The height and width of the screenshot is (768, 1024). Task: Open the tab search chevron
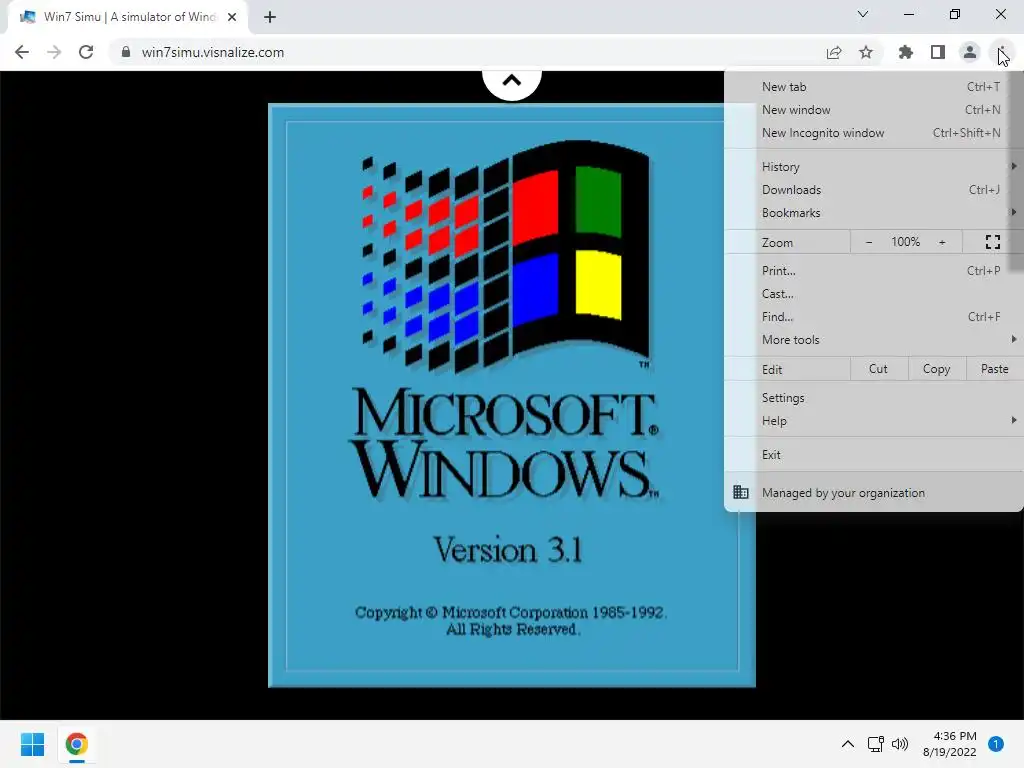pos(863,14)
